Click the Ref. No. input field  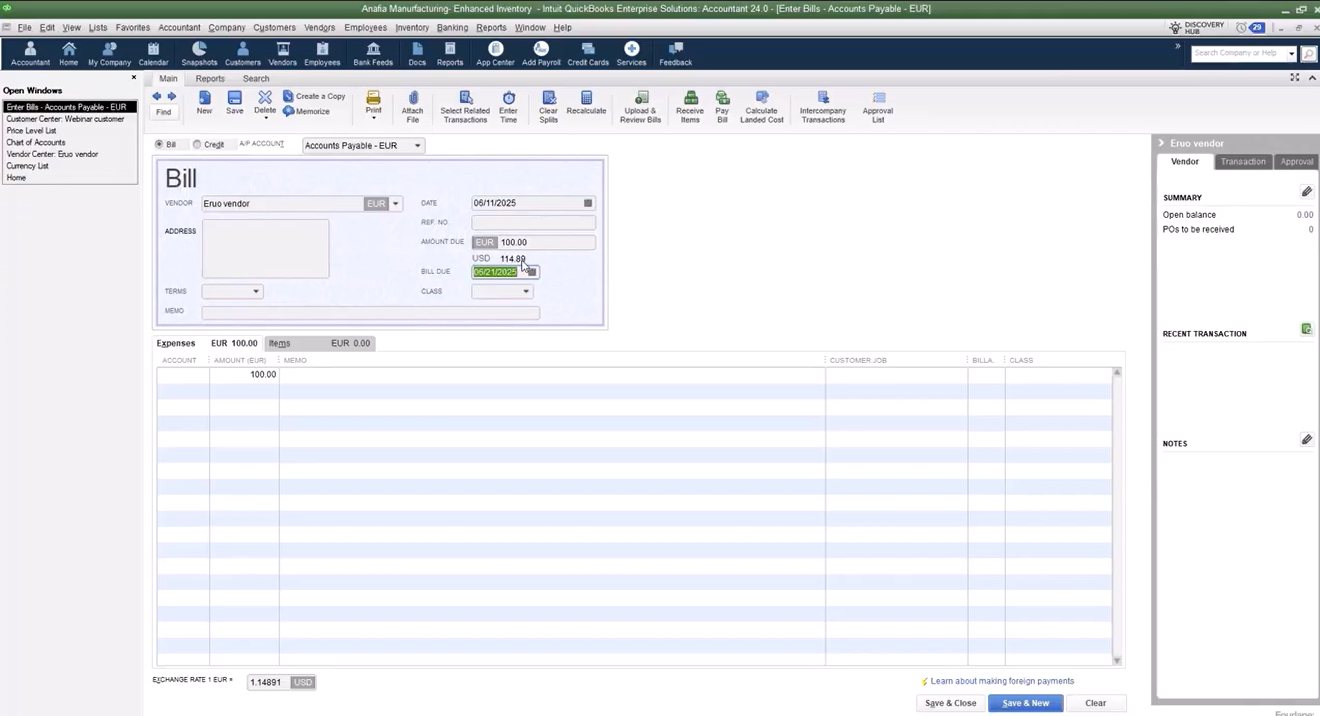pos(533,223)
